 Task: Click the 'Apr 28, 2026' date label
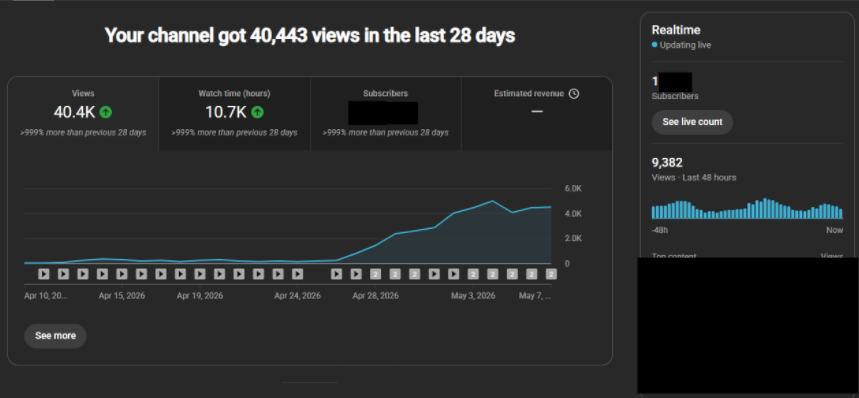[375, 296]
